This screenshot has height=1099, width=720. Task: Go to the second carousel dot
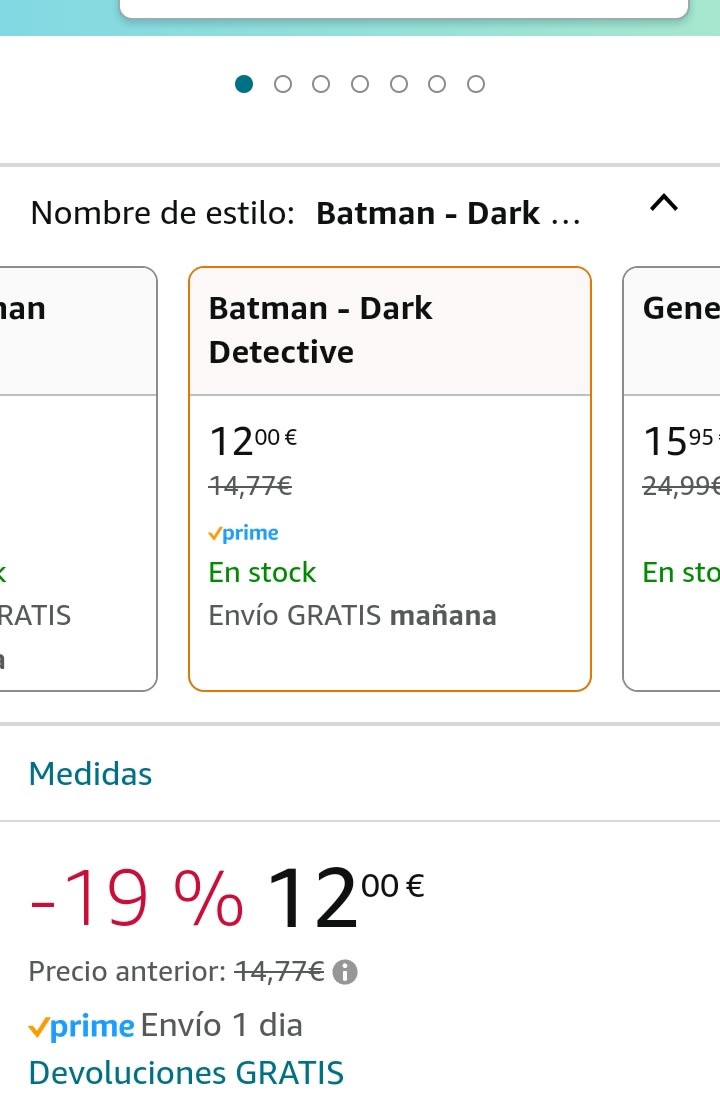point(283,84)
